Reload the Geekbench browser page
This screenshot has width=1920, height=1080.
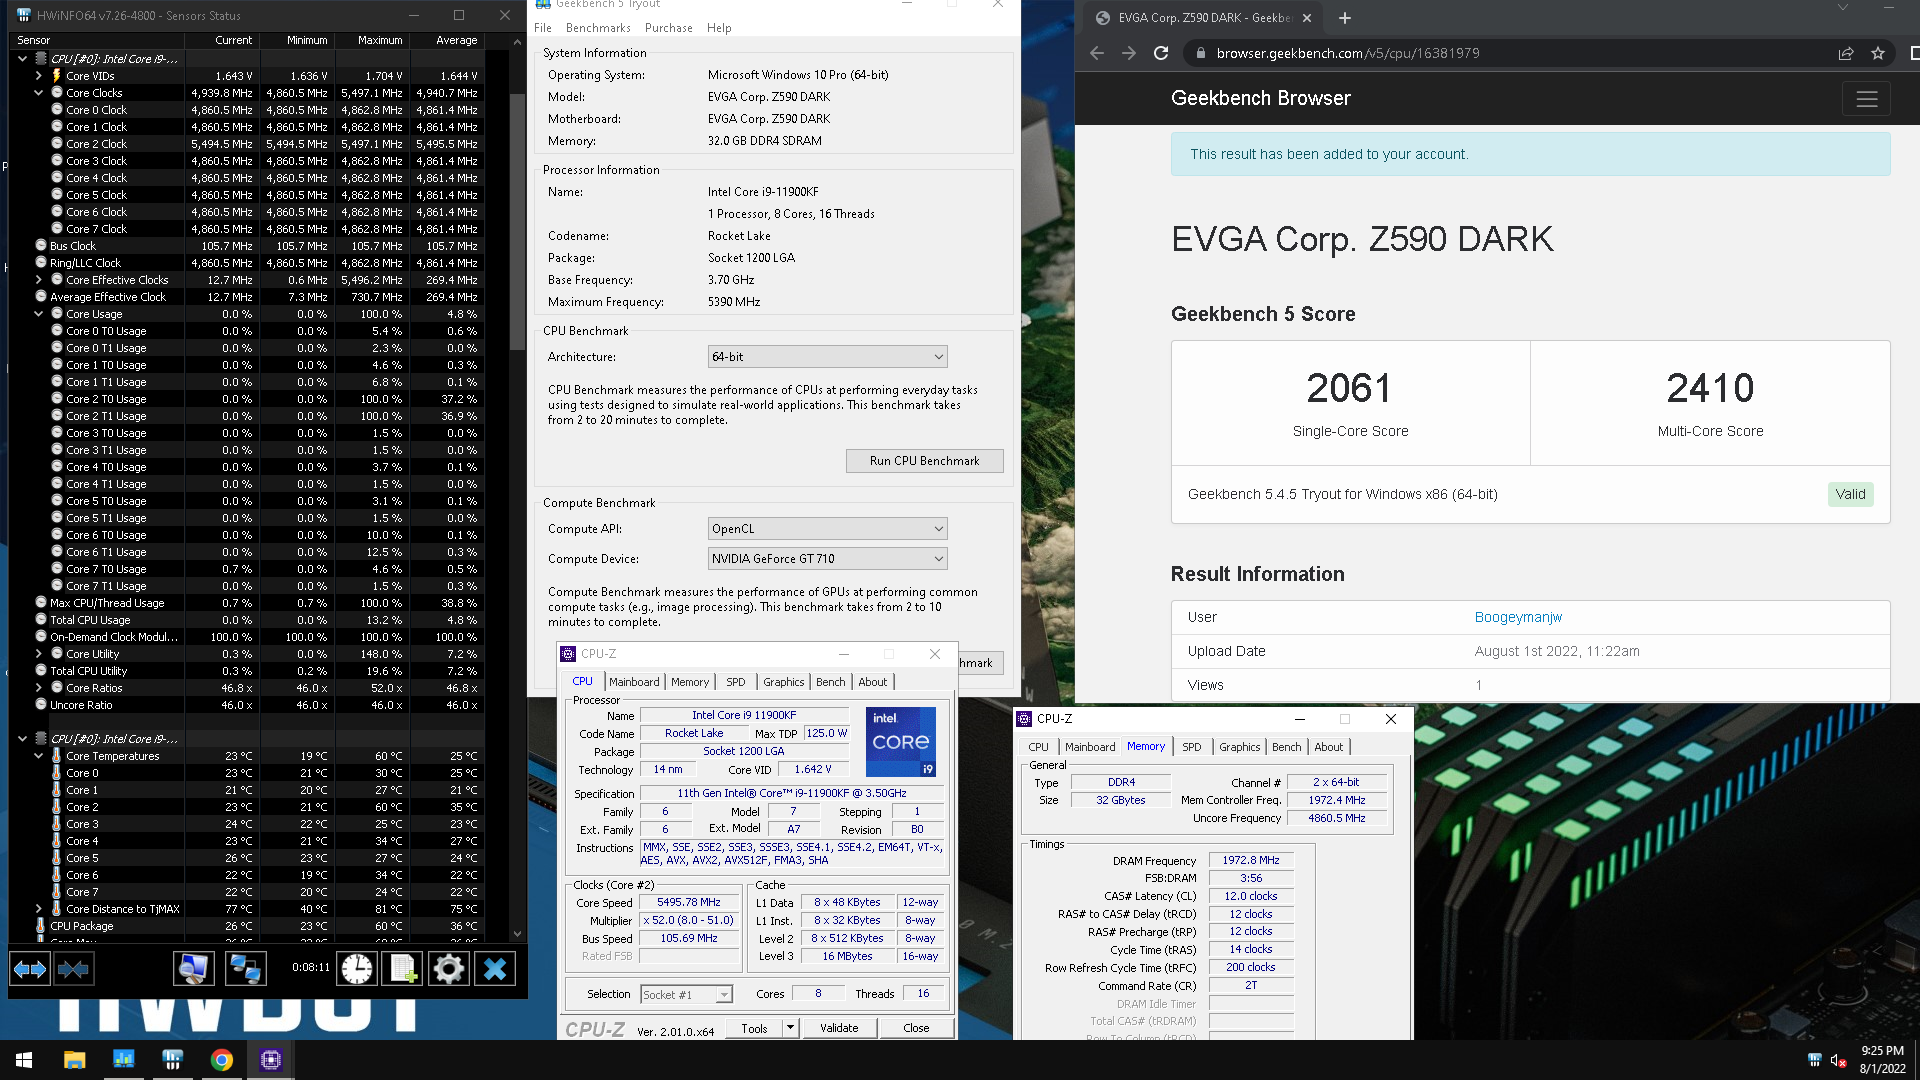[1161, 53]
